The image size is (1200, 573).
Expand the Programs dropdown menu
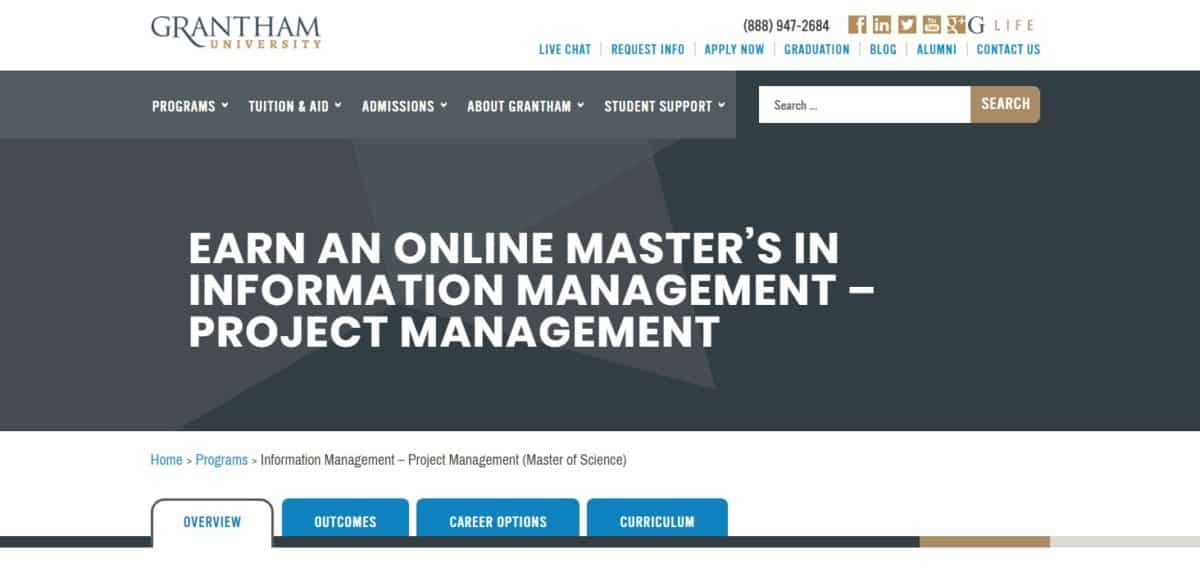click(x=190, y=106)
